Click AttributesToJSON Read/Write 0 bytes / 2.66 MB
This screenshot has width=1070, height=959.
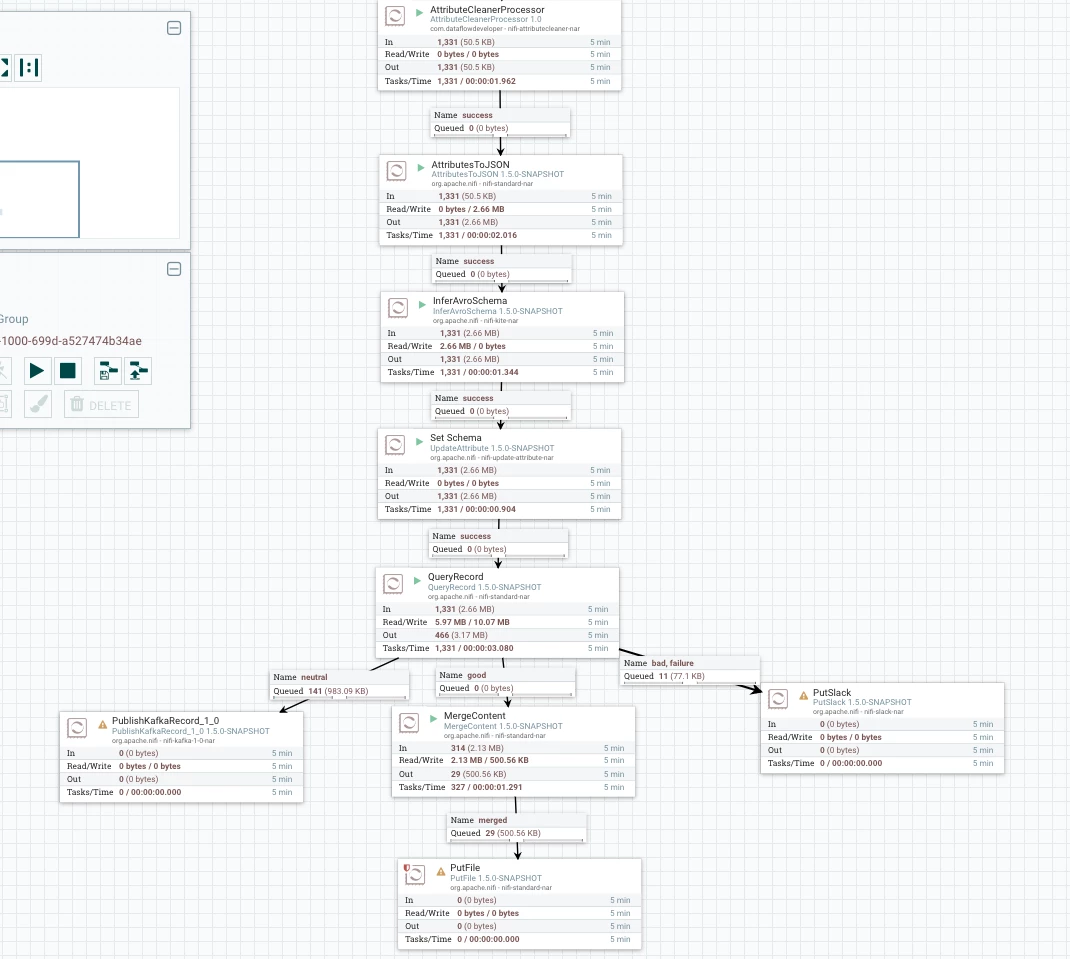pyautogui.click(x=471, y=209)
